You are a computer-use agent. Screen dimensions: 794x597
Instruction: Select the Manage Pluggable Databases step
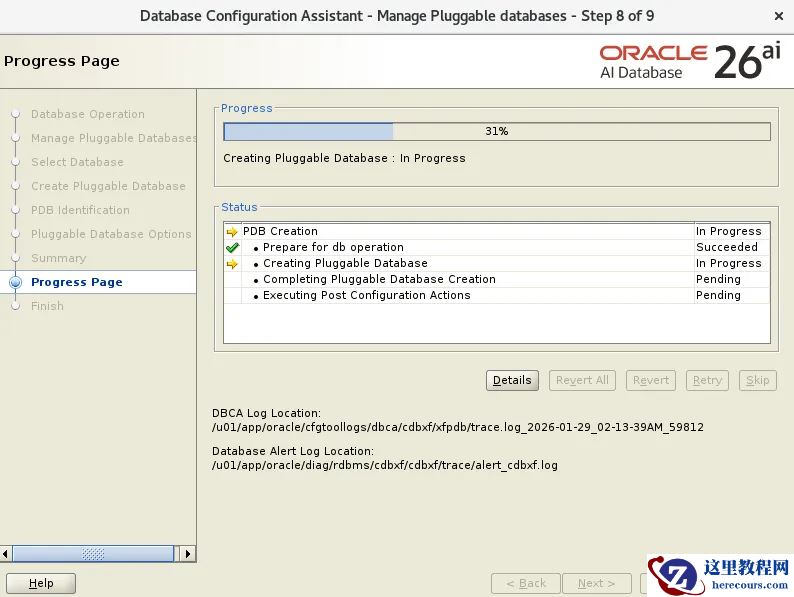(x=113, y=138)
